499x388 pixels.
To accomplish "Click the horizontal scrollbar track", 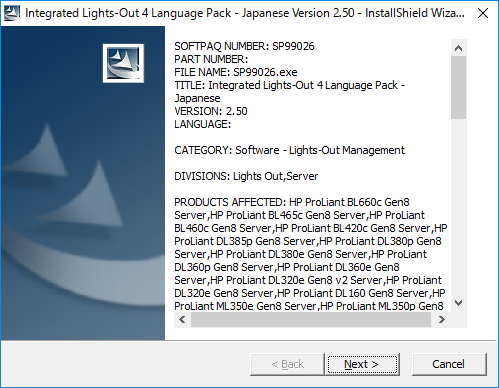I will click(311, 320).
